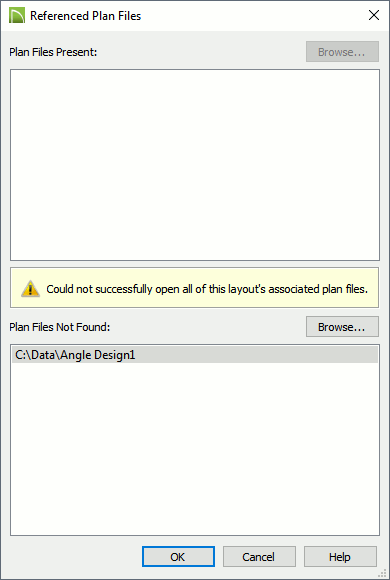
Task: Confirm the dialog with OK
Action: pos(178,557)
